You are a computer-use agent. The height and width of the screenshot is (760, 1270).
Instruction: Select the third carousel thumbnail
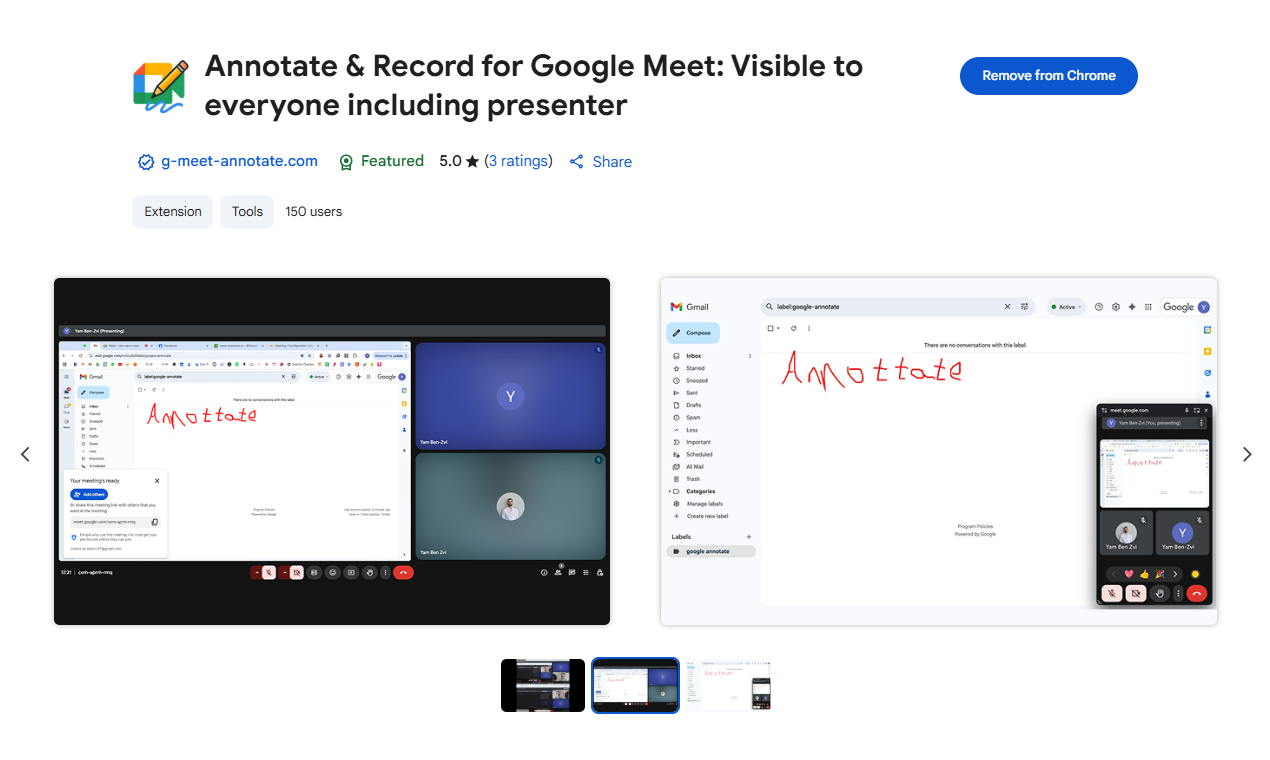[x=728, y=685]
